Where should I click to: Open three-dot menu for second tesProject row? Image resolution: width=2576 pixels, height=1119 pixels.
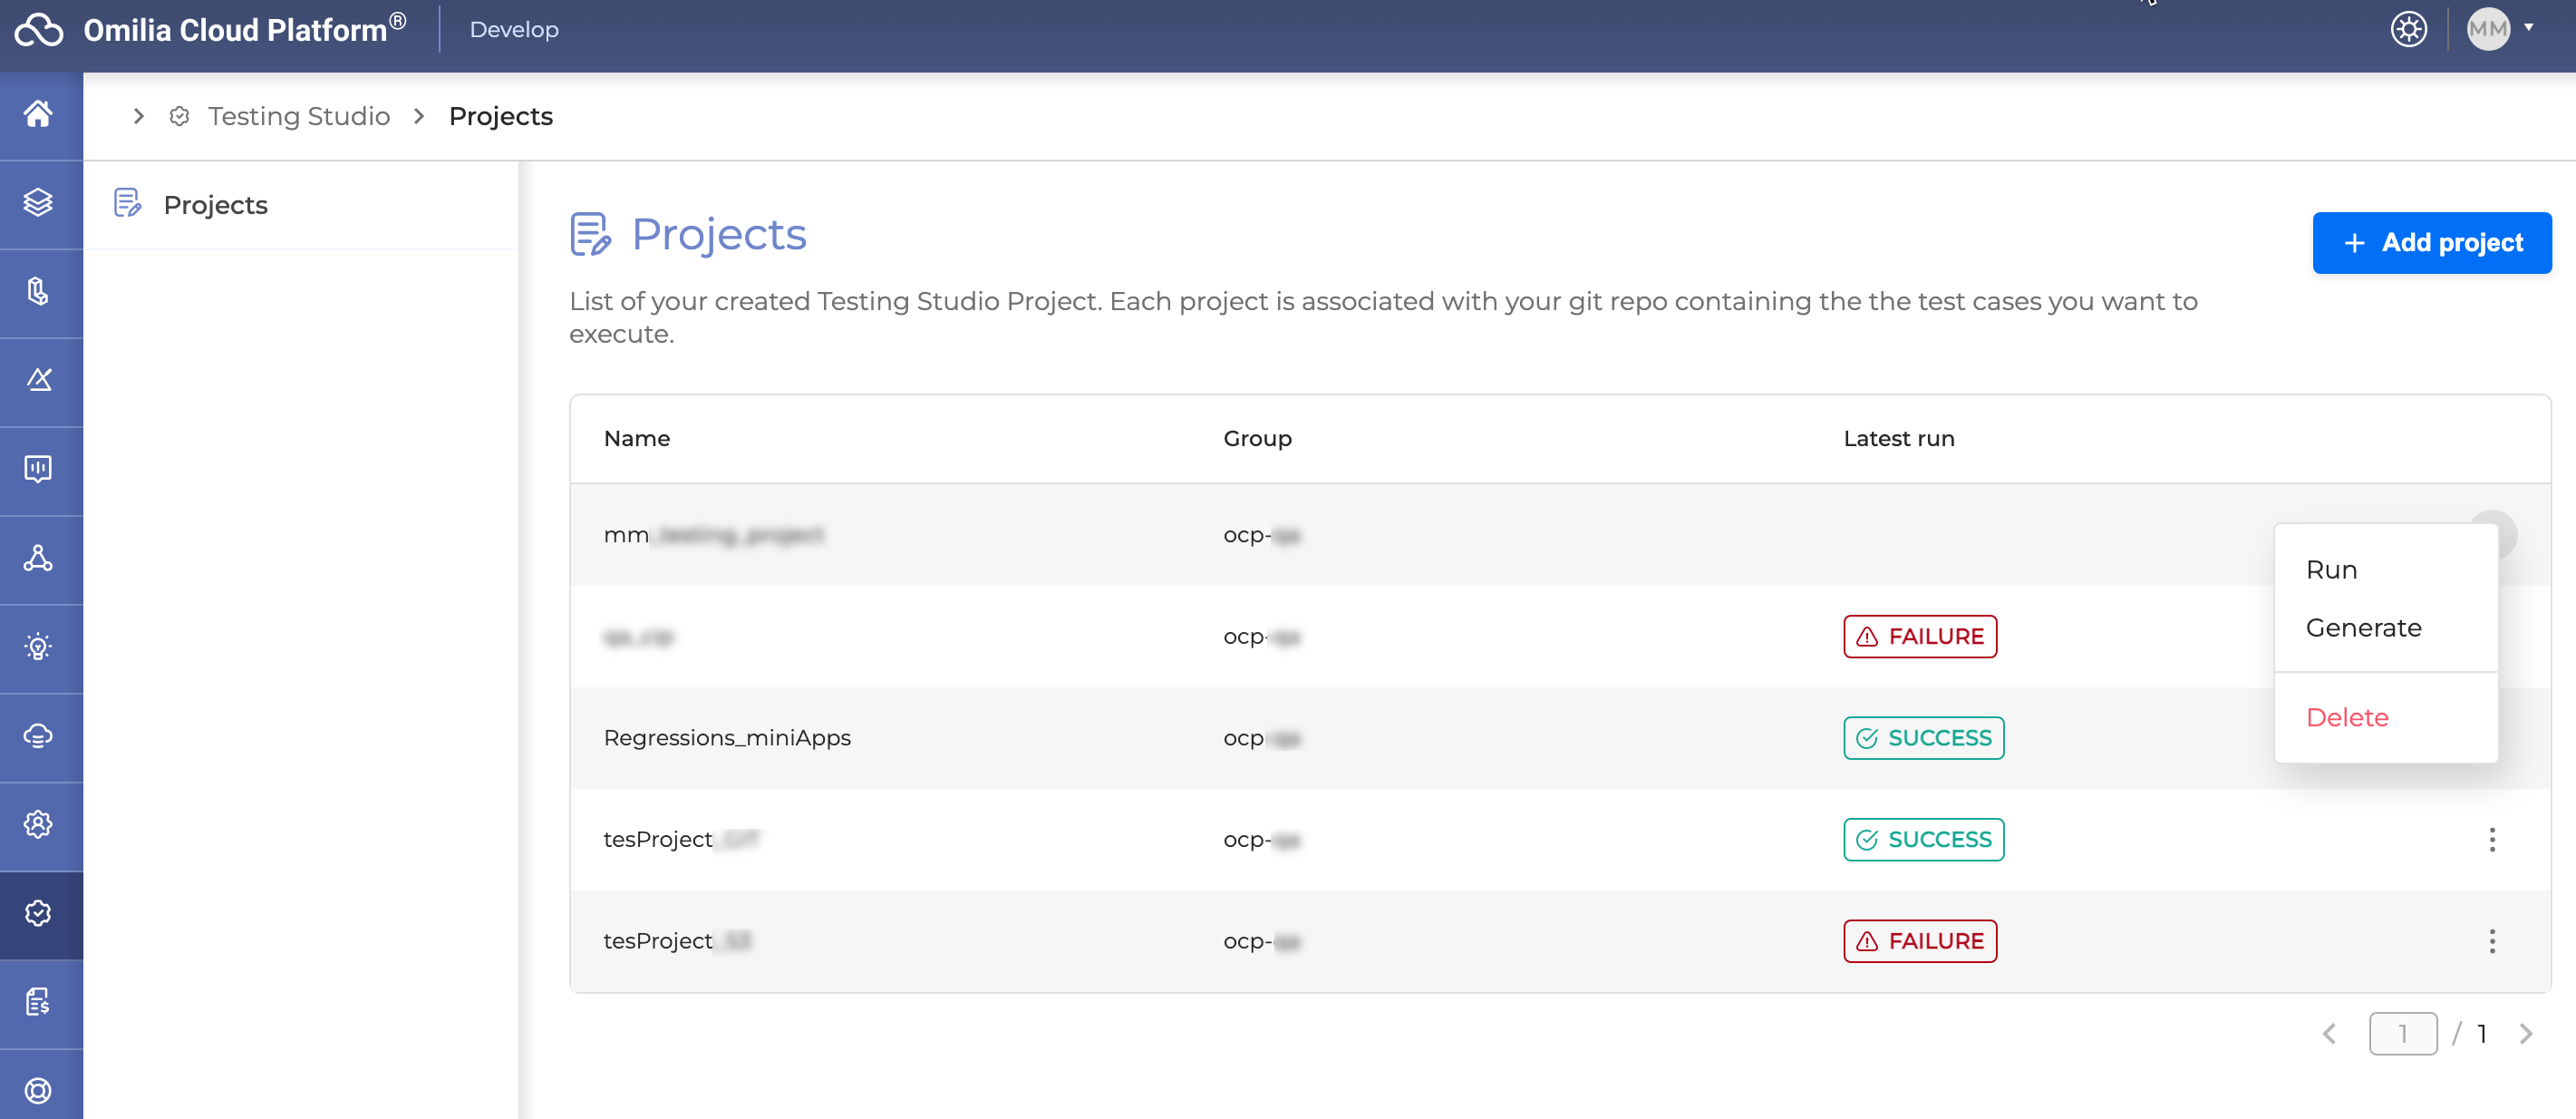pos(2491,941)
